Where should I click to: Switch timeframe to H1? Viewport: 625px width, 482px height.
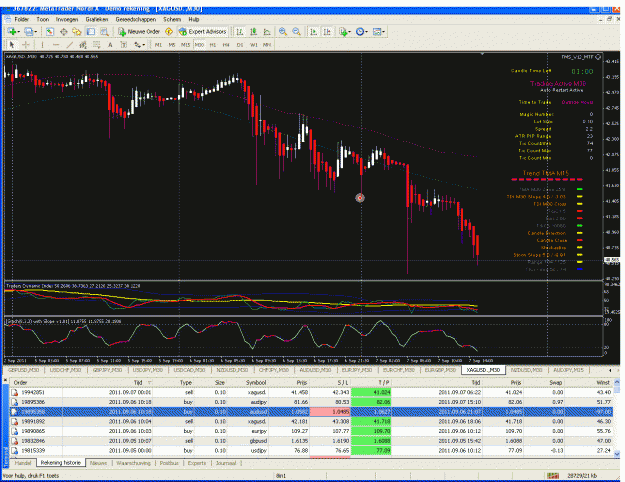pyautogui.click(x=213, y=45)
